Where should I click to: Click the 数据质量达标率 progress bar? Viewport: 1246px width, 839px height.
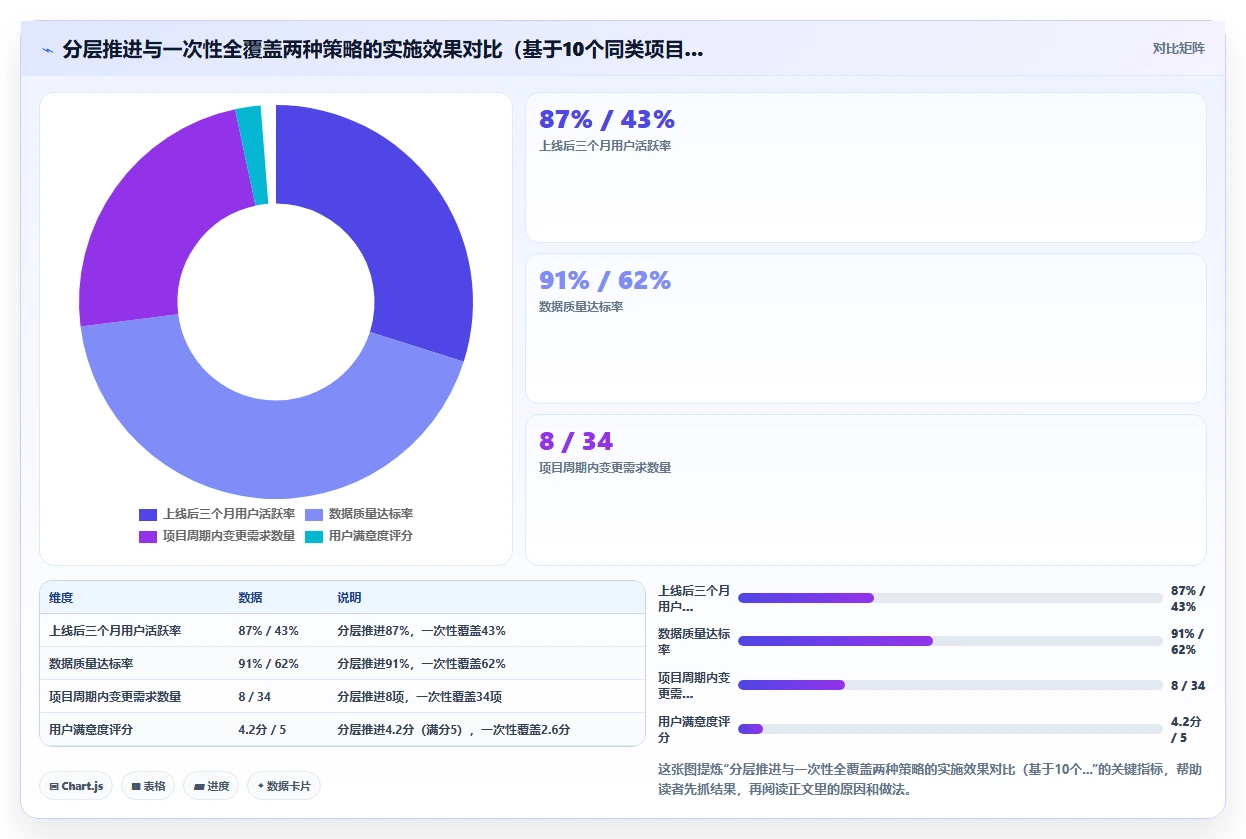(950, 641)
